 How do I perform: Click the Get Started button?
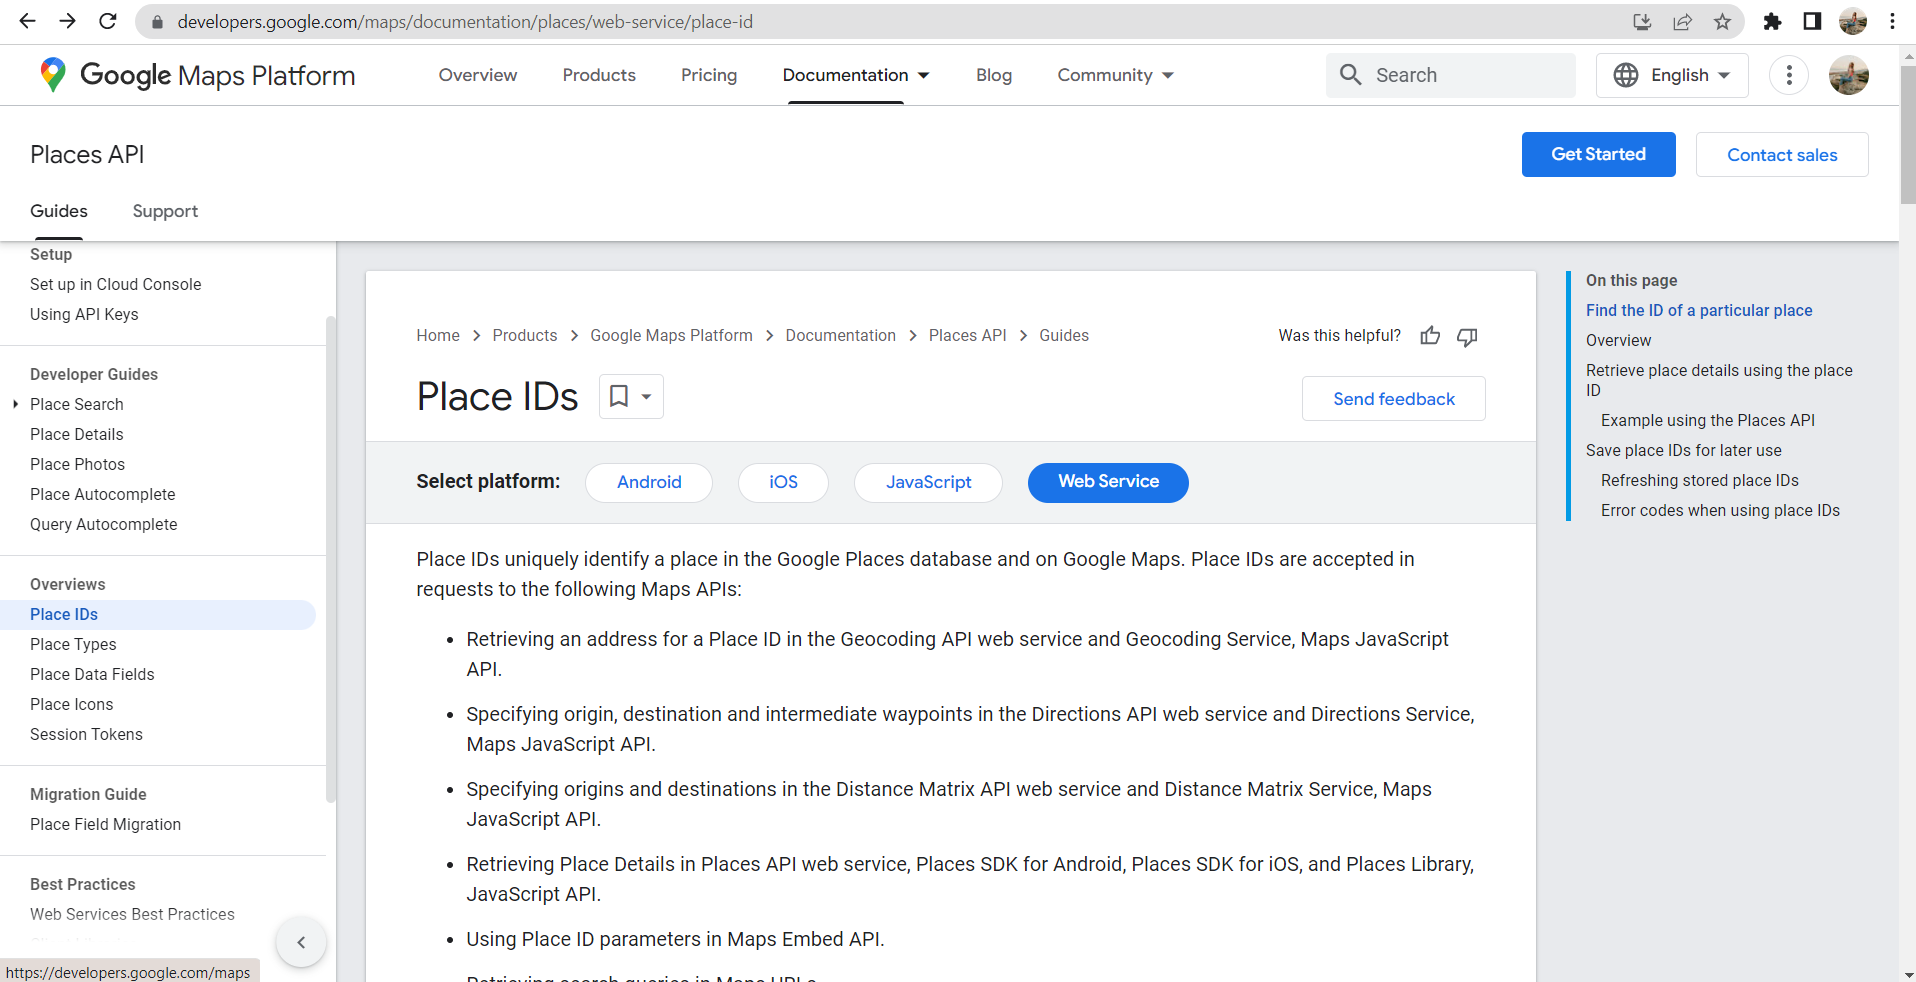tap(1598, 154)
